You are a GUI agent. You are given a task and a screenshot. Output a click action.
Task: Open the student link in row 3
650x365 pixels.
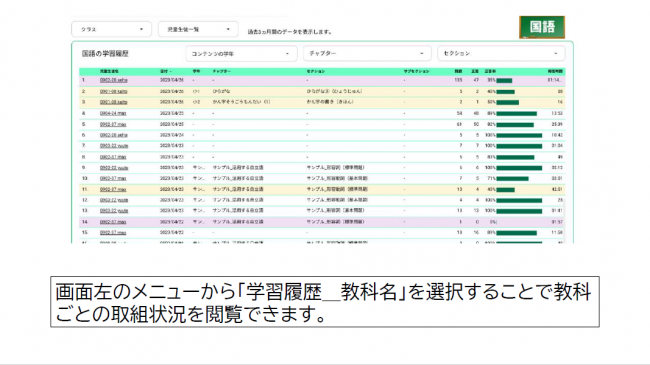point(114,102)
